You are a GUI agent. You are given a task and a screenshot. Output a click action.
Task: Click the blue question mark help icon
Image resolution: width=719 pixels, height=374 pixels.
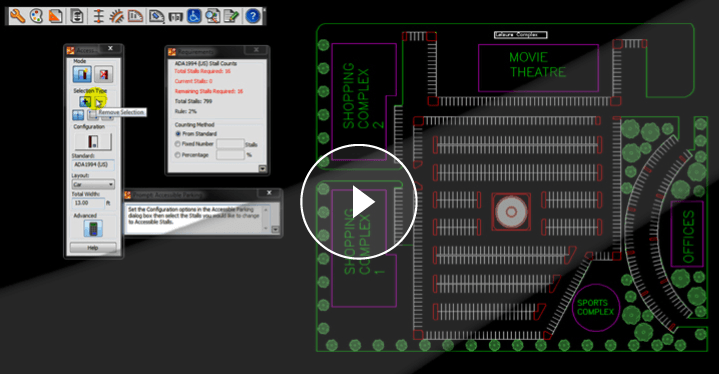click(x=253, y=16)
